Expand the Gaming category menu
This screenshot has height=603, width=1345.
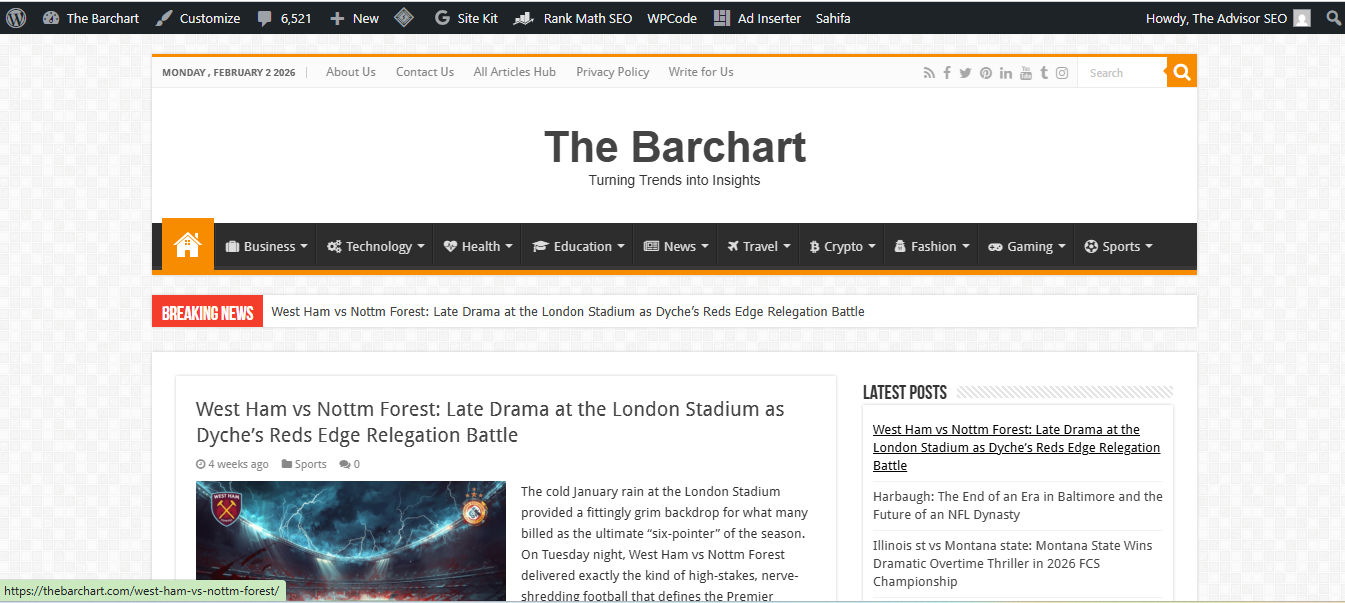pos(1026,246)
